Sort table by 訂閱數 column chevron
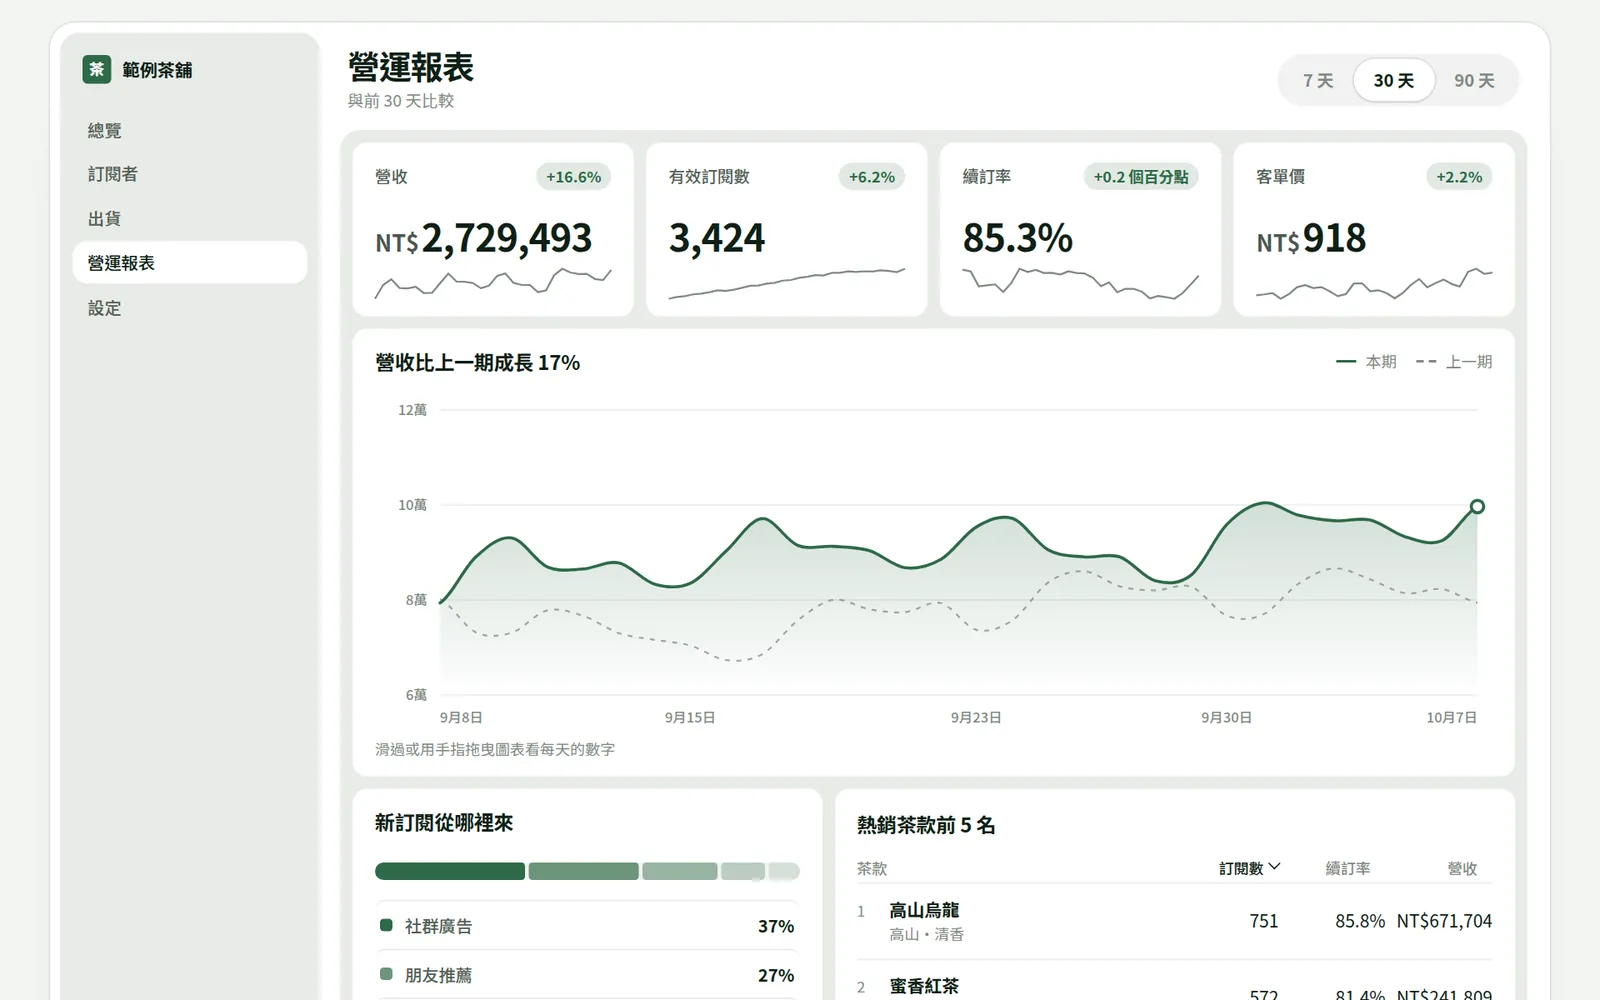Viewport: 1600px width, 1000px height. pos(1274,867)
